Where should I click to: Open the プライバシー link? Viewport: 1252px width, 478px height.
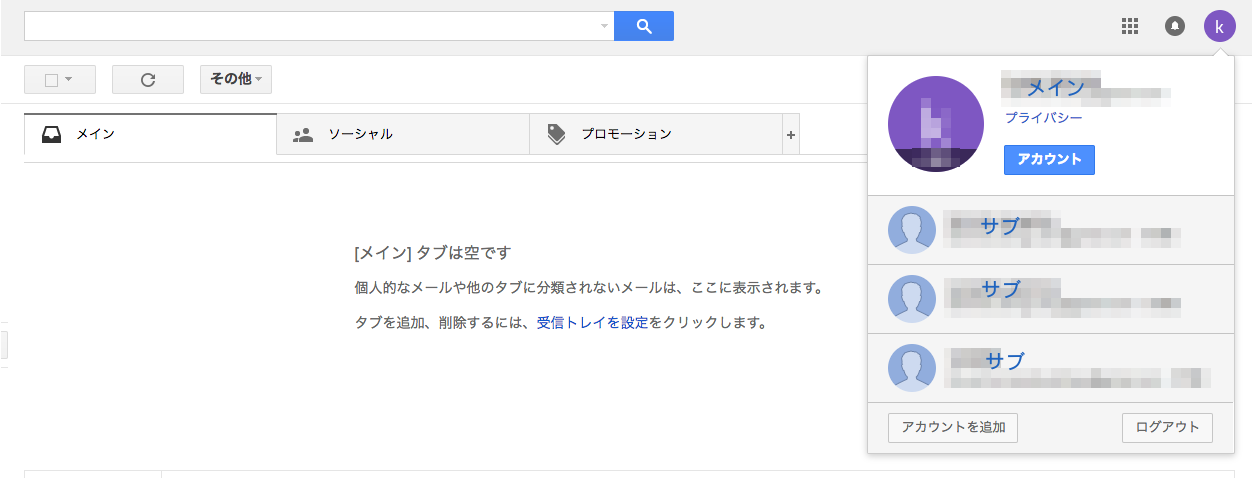pyautogui.click(x=1043, y=118)
